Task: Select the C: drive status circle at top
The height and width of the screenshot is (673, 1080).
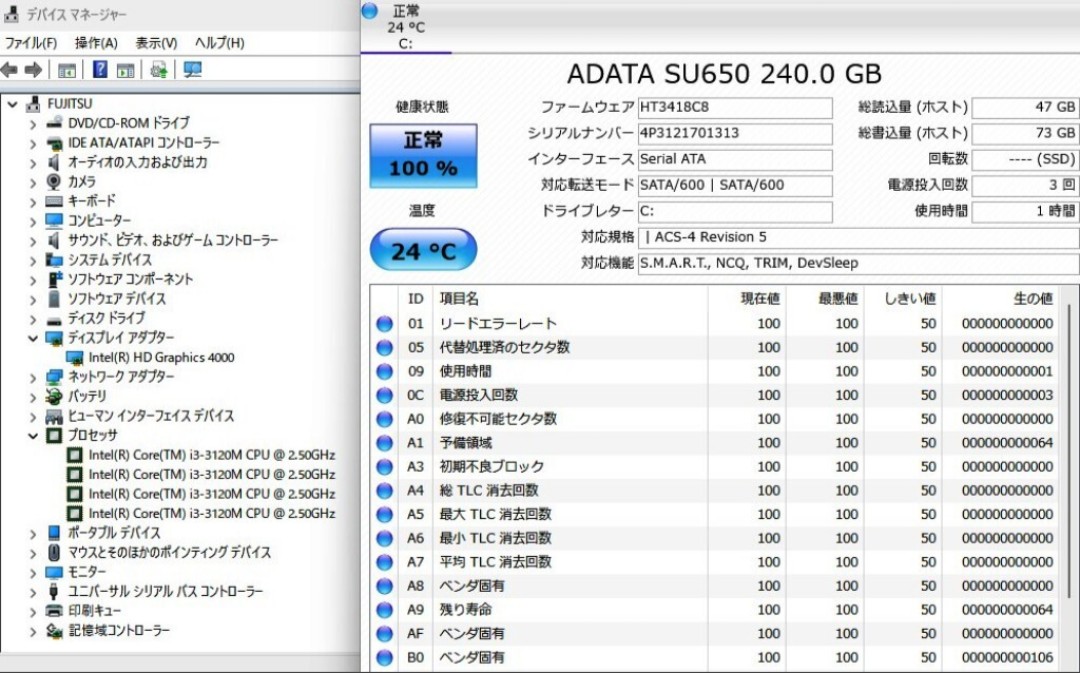Action: point(370,11)
